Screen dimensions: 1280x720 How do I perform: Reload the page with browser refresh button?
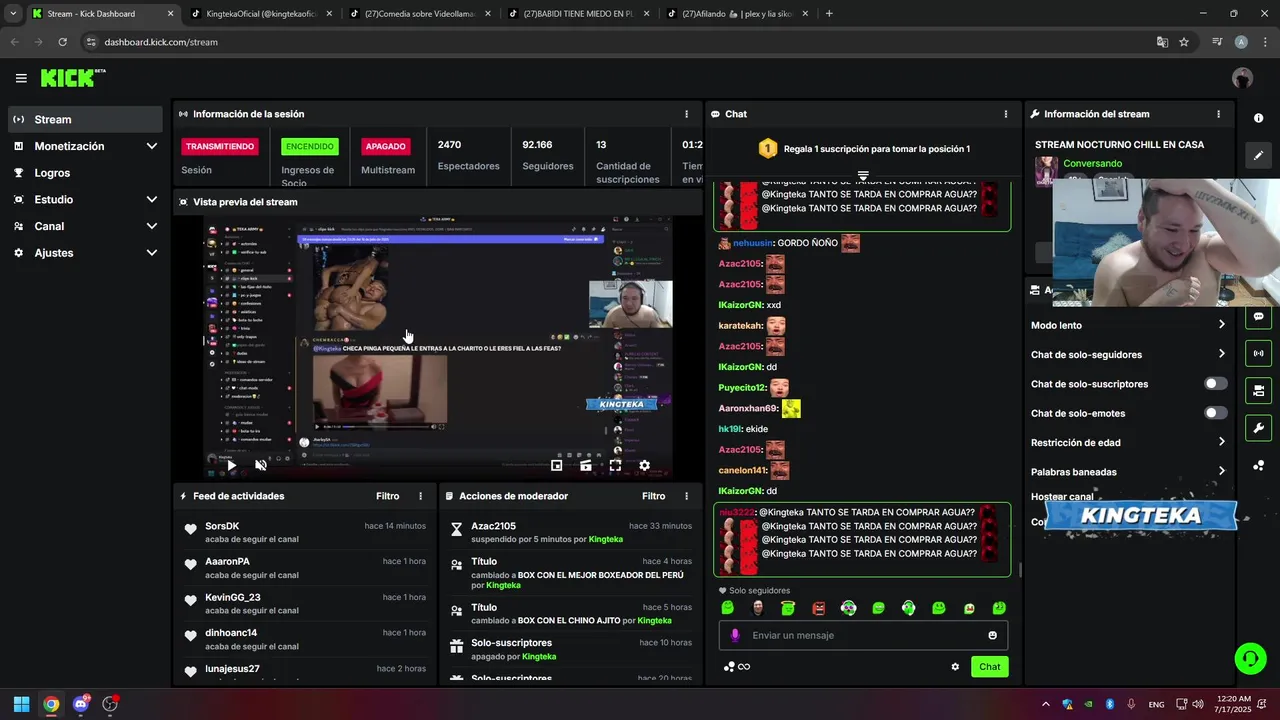click(62, 42)
